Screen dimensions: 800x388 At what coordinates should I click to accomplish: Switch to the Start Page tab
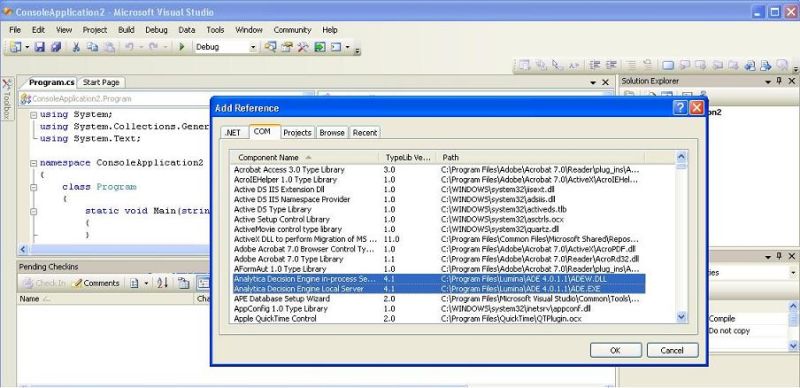(x=101, y=82)
